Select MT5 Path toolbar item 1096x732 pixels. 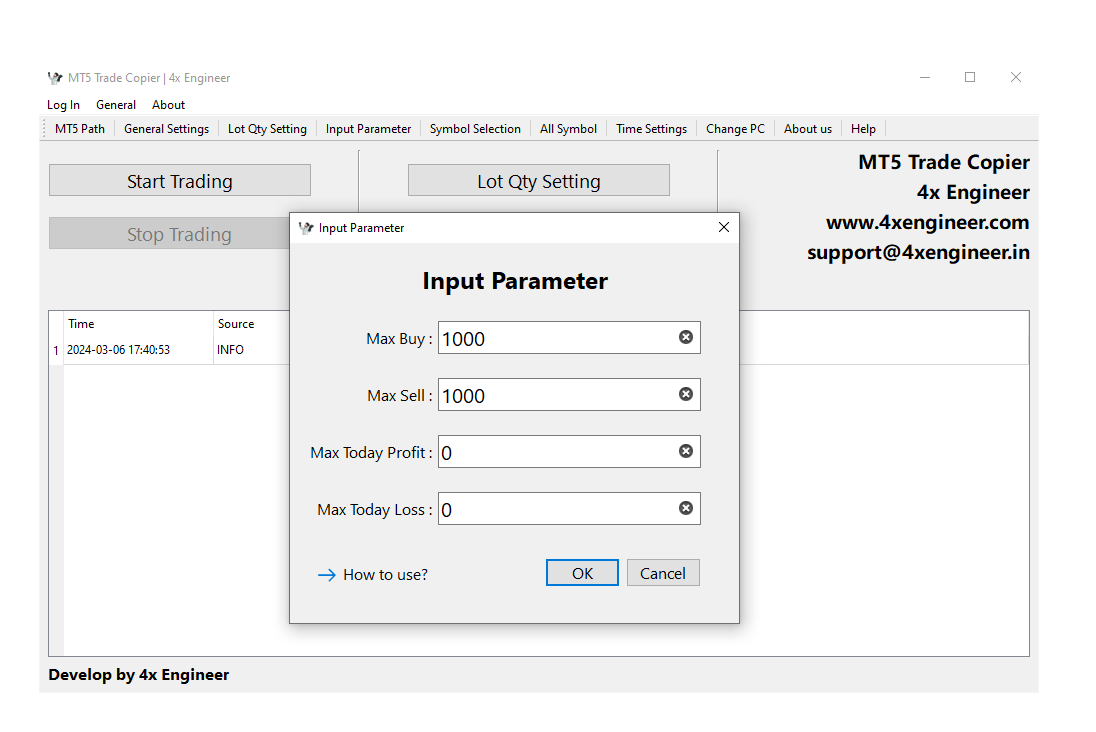(80, 129)
